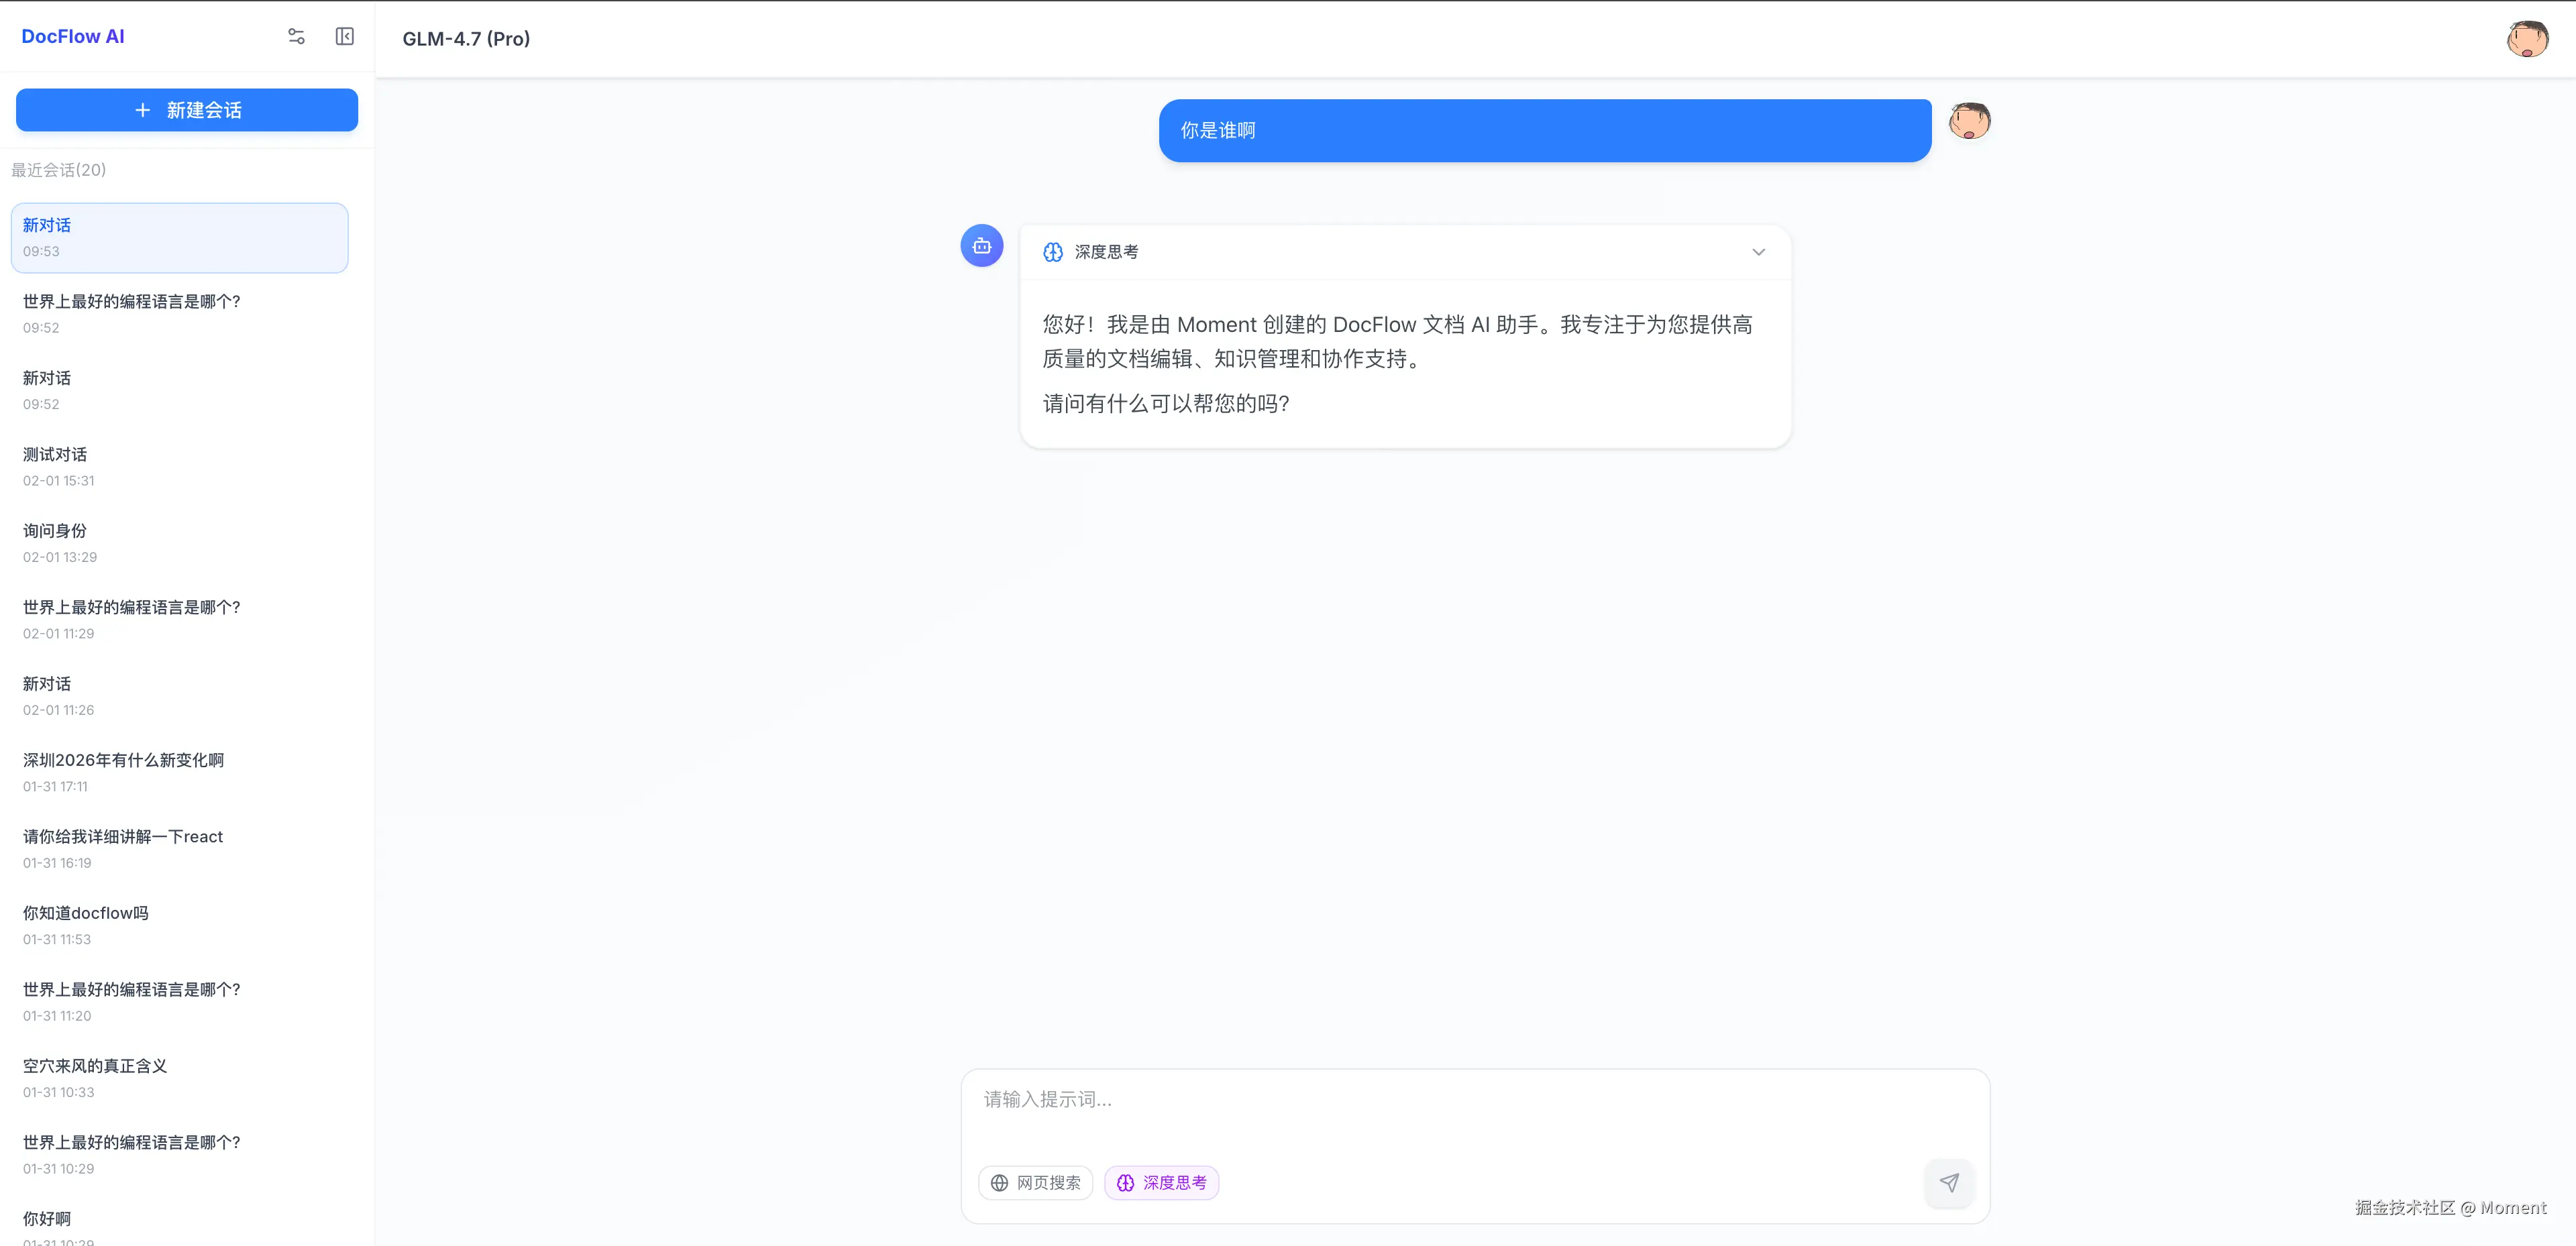
Task: Click the globe icon in 网页搜索 pill
Action: [x=999, y=1182]
